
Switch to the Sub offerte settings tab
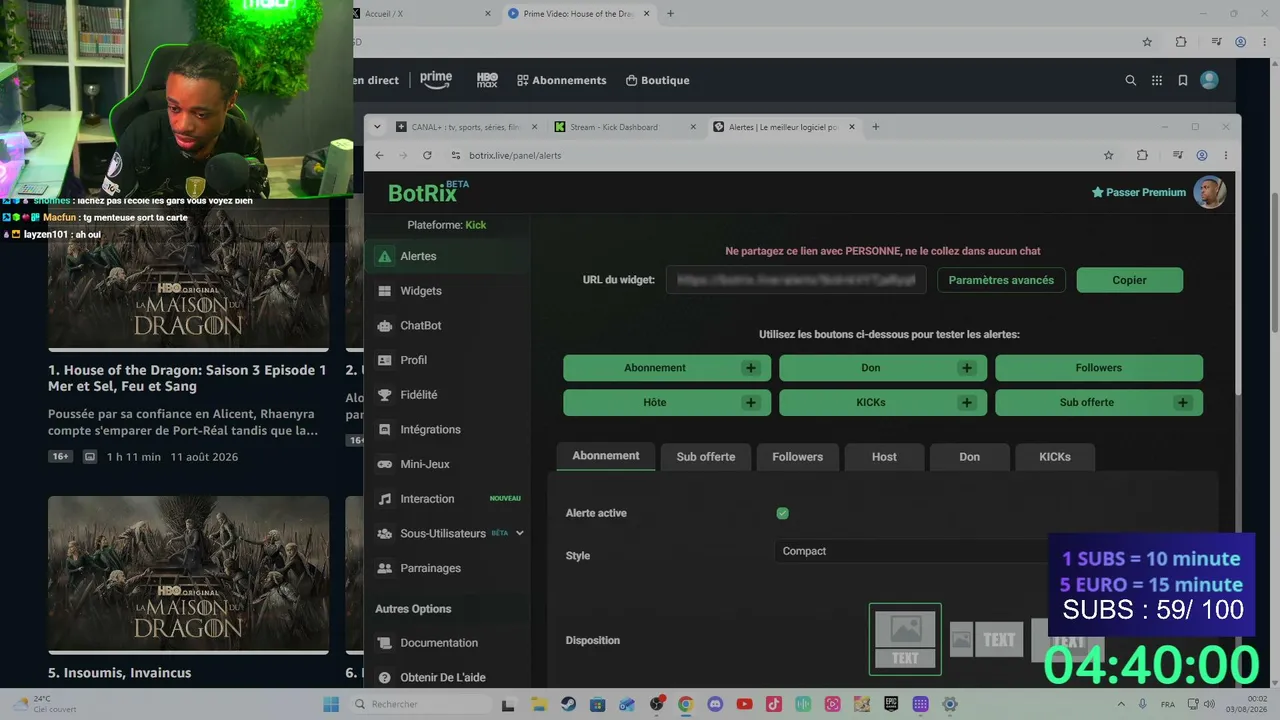[x=706, y=457]
